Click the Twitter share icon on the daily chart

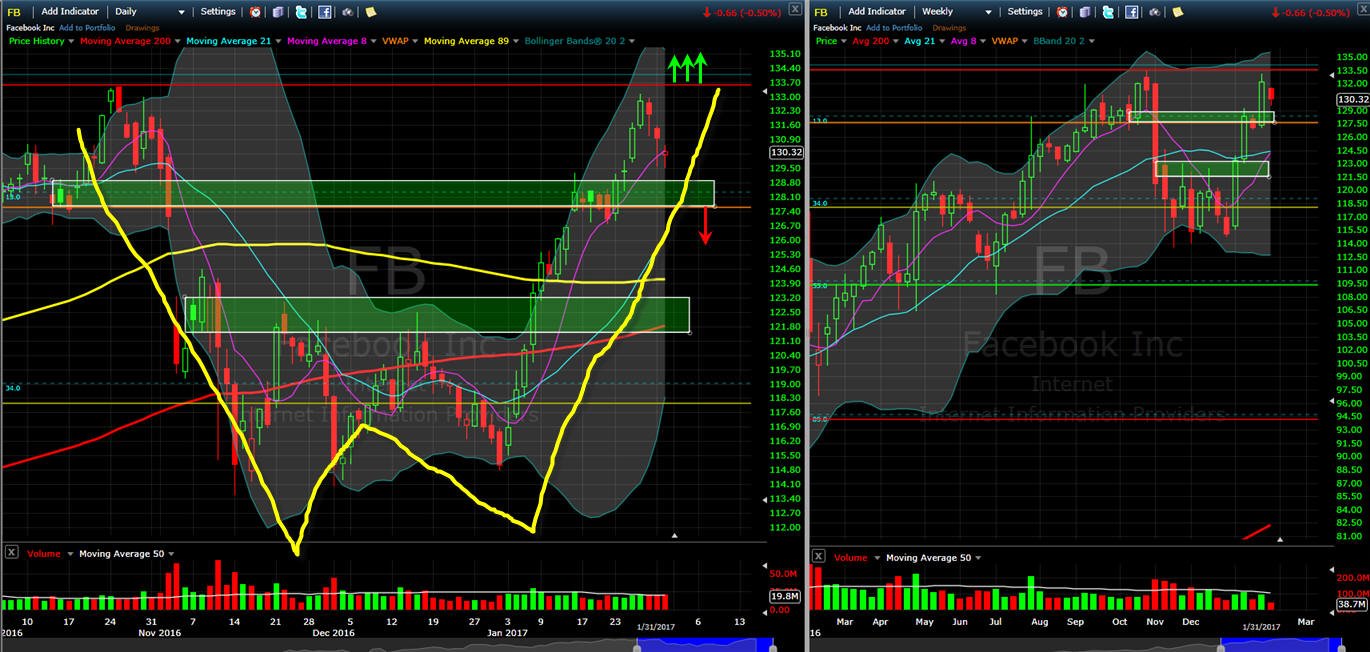click(301, 12)
